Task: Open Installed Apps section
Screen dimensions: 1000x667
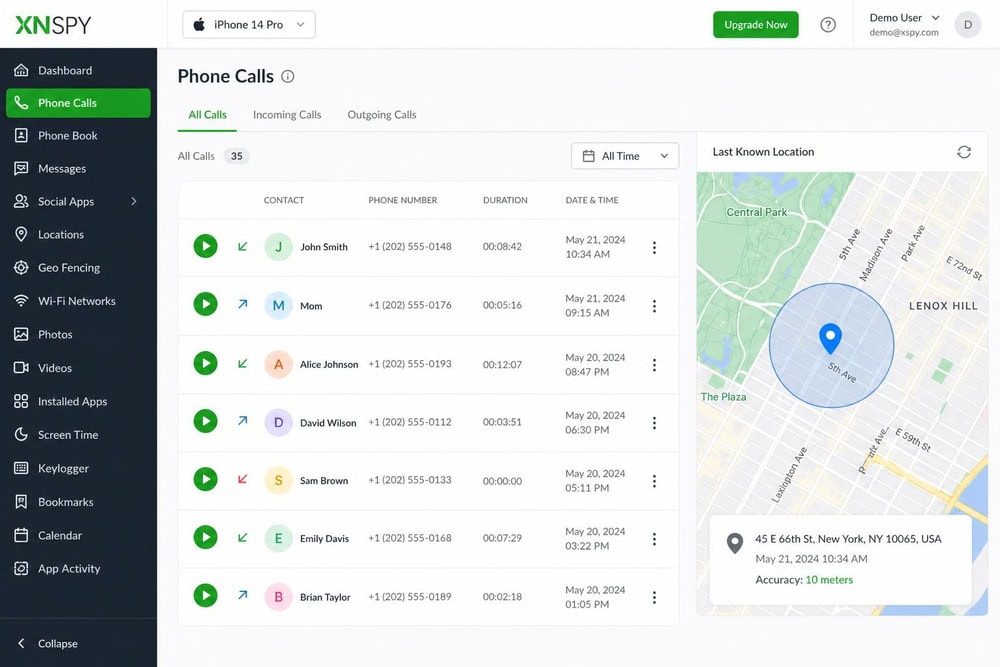Action: pos(78,401)
